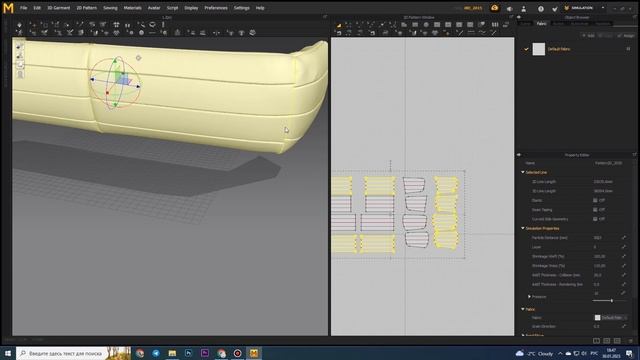The image size is (640, 360).
Task: Open the Settings menu
Action: coord(242,8)
